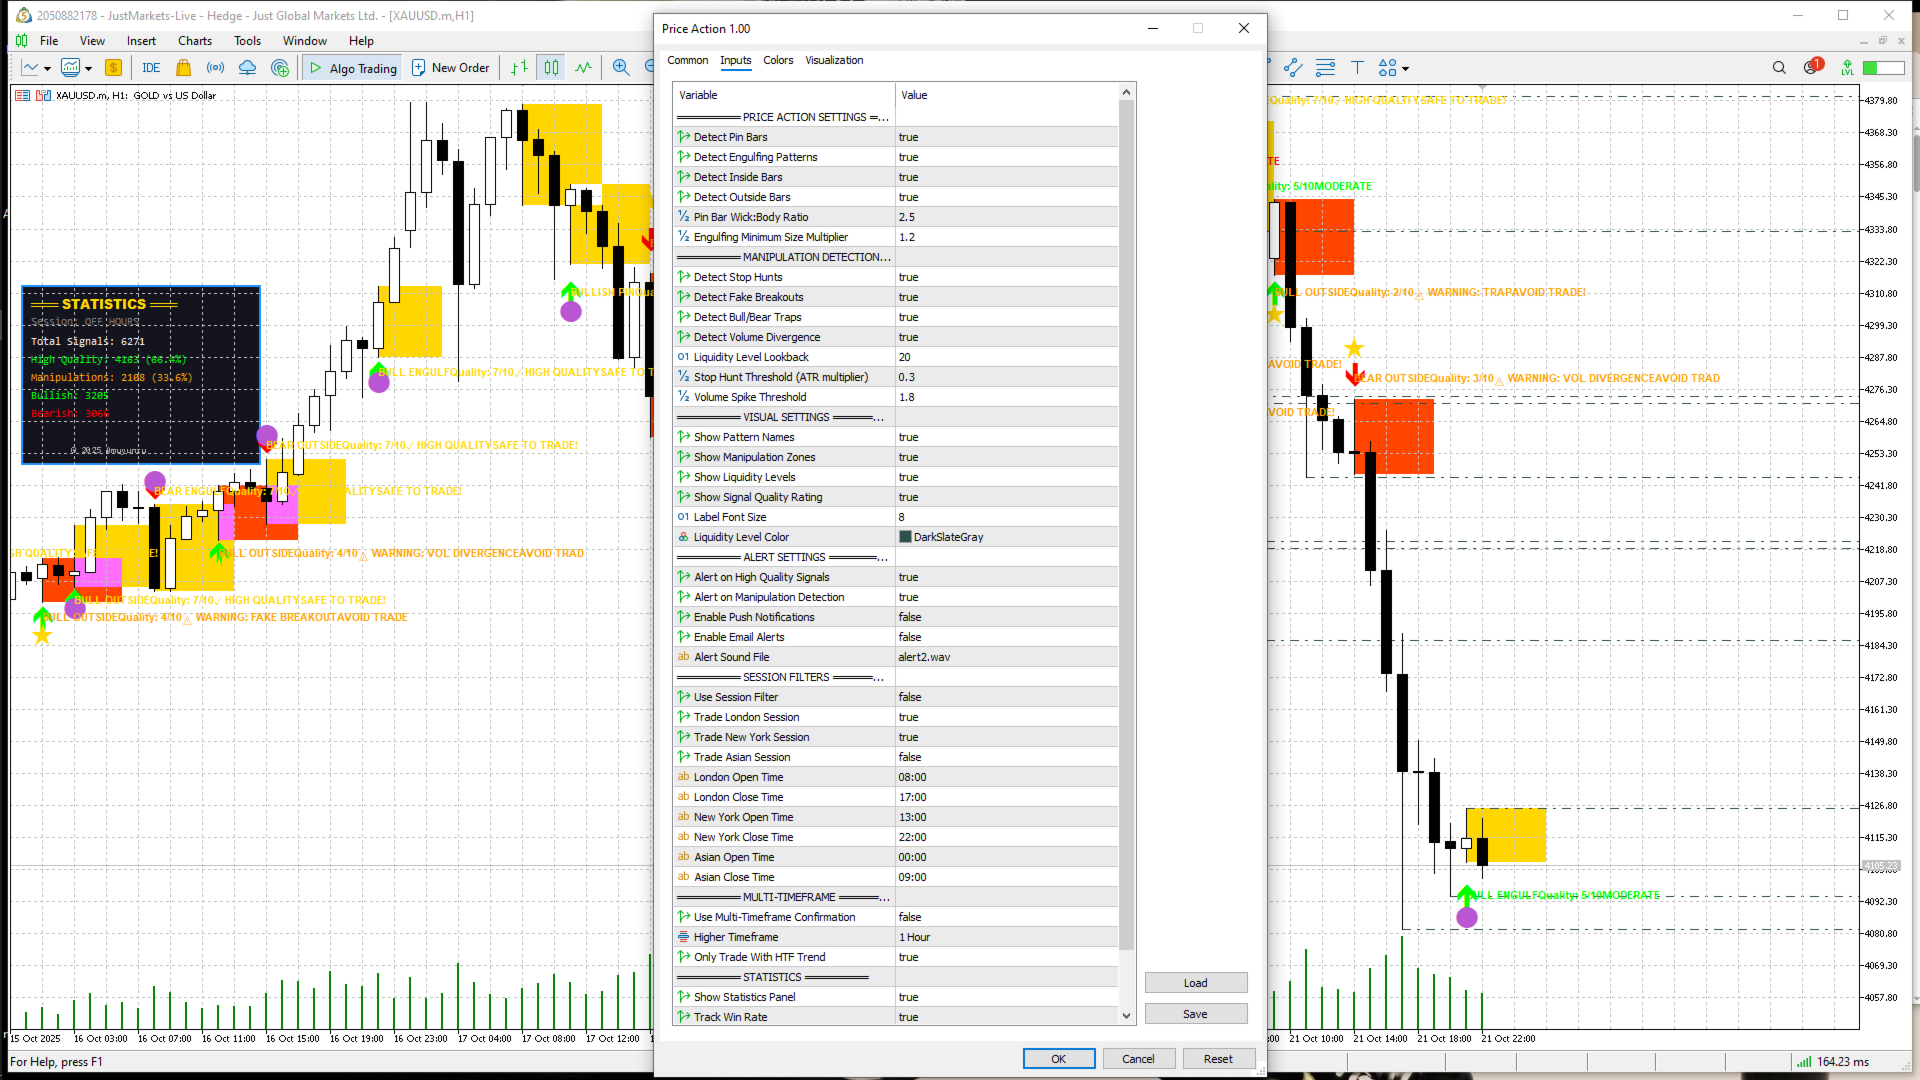Click the Market shopping bag icon
Screen dimensions: 1920x1080
[x=183, y=68]
